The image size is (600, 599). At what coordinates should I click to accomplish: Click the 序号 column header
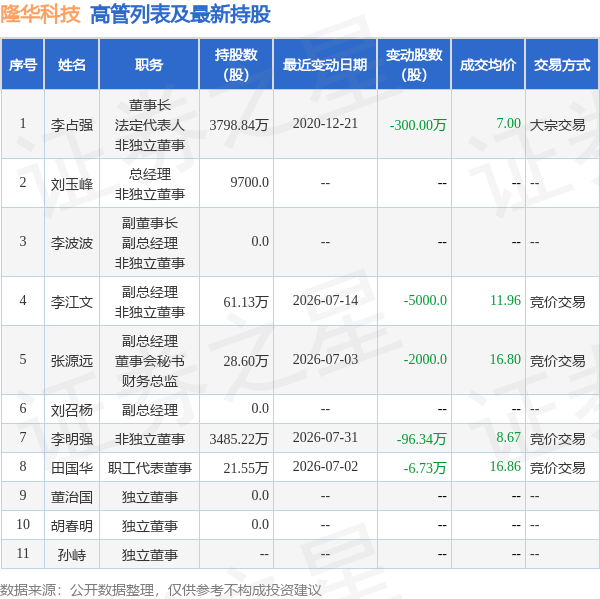click(23, 64)
